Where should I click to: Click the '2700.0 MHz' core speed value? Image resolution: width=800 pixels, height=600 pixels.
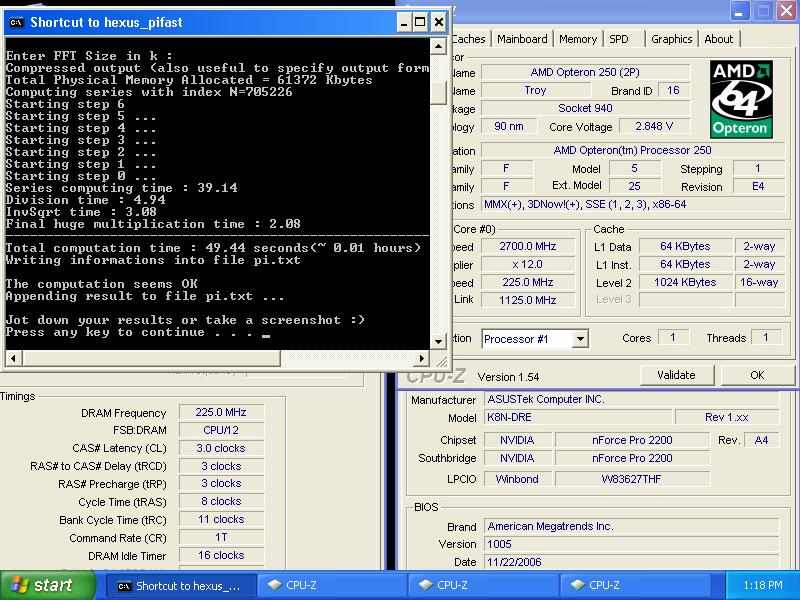pyautogui.click(x=528, y=246)
